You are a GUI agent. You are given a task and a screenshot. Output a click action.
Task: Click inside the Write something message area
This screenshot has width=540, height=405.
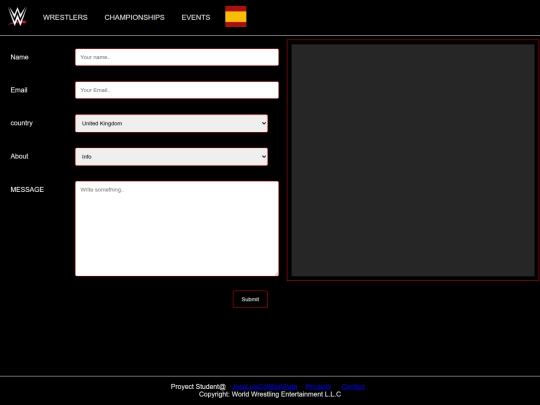click(x=177, y=229)
